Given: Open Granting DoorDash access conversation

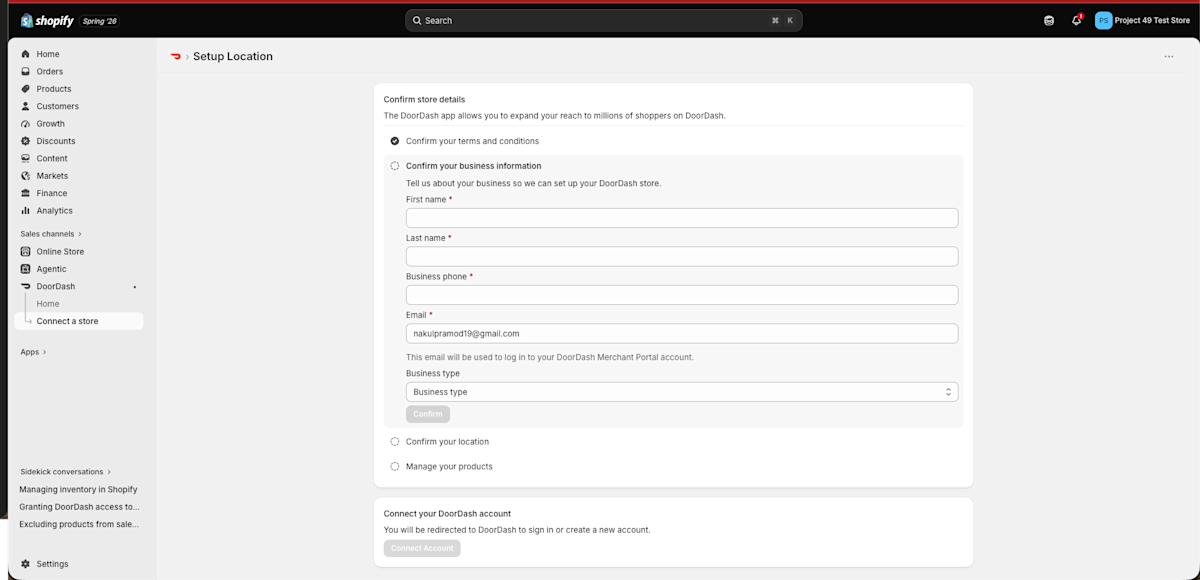Looking at the screenshot, I should (x=79, y=507).
